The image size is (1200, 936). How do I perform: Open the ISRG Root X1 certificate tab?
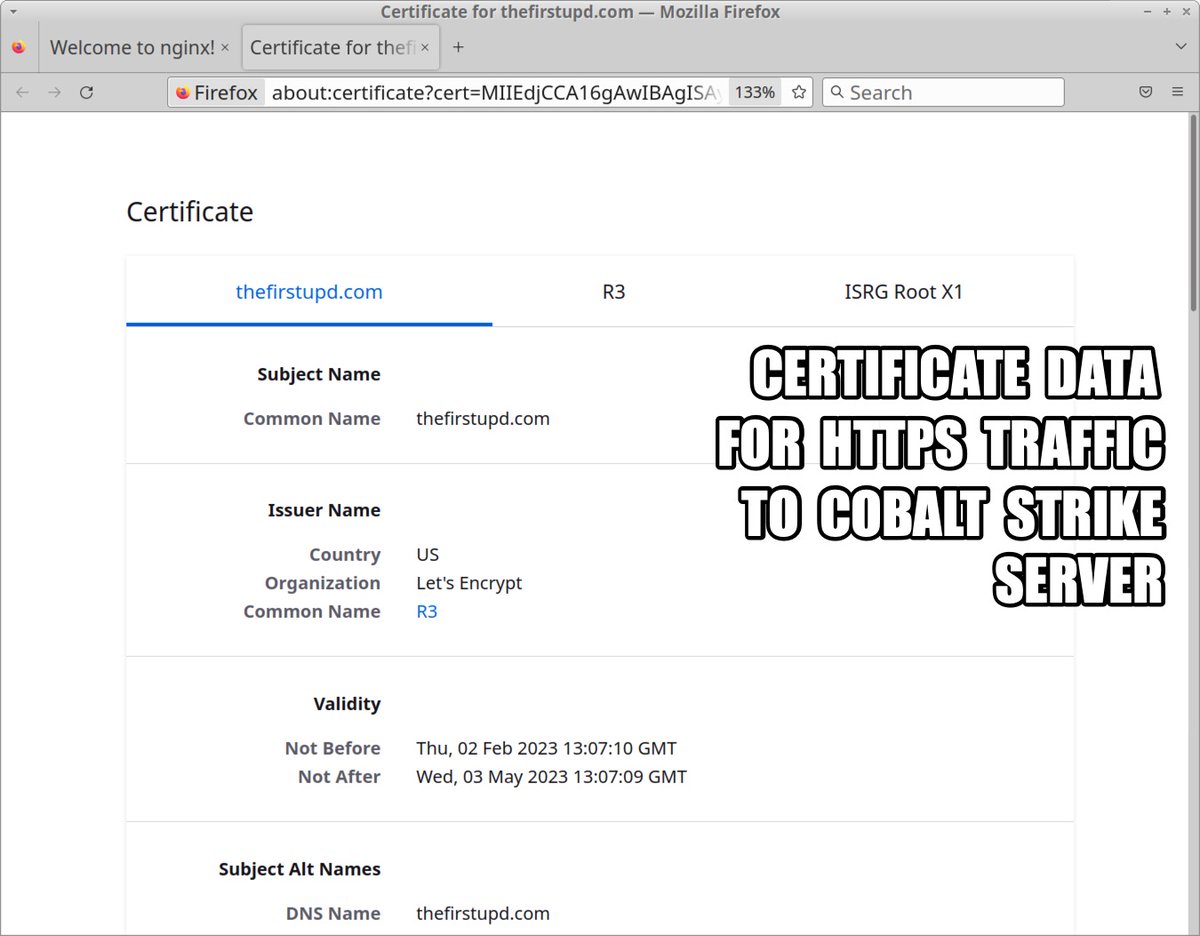tap(903, 292)
